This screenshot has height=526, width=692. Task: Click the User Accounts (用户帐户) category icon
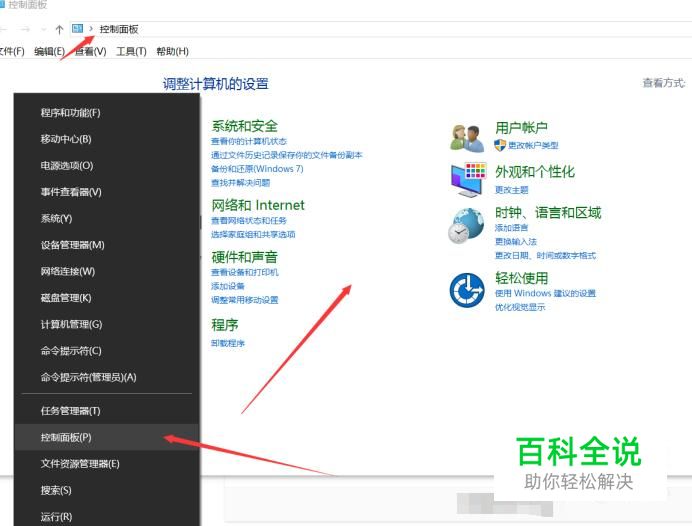pyautogui.click(x=467, y=138)
